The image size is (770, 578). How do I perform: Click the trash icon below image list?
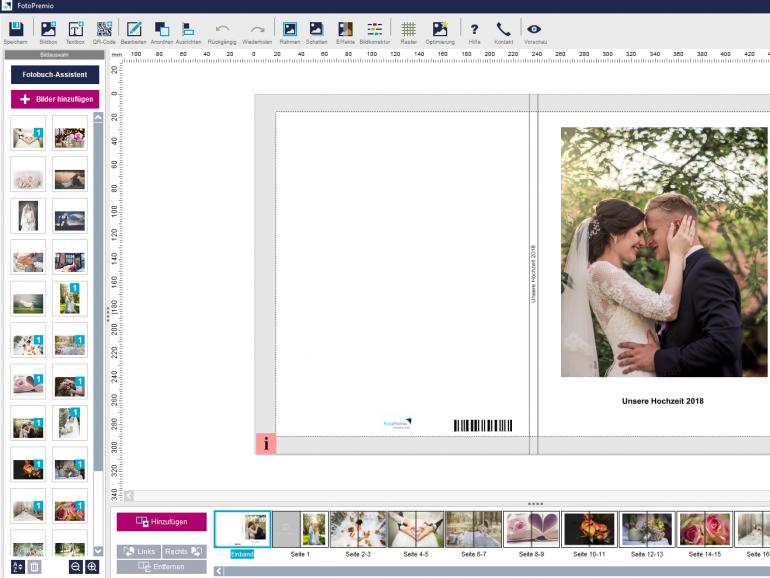34,567
